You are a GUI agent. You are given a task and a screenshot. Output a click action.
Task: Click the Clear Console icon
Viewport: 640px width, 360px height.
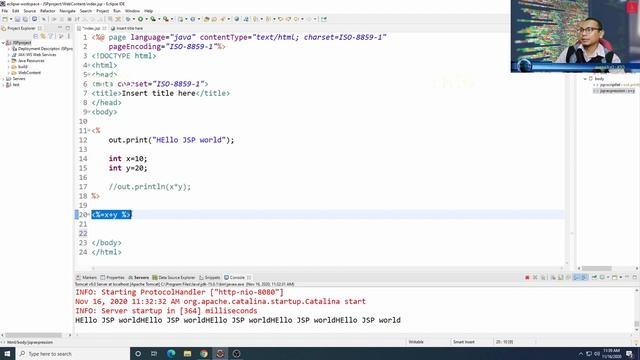(553, 278)
